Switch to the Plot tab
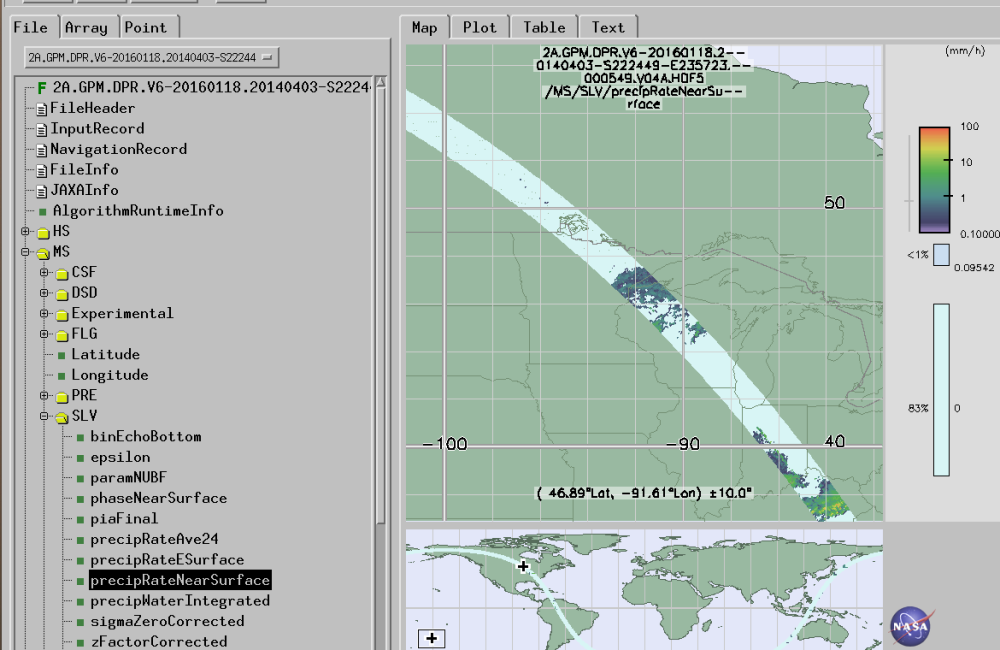Image resolution: width=1000 pixels, height=650 pixels. 479,27
